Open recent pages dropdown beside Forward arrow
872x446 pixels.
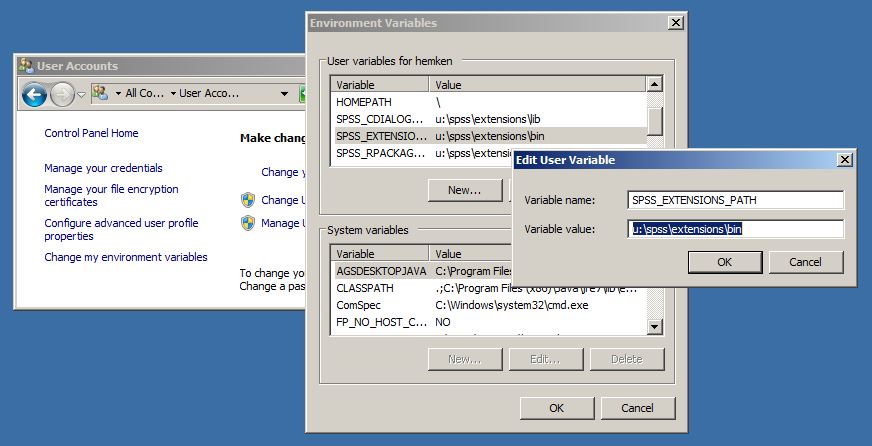coord(81,95)
